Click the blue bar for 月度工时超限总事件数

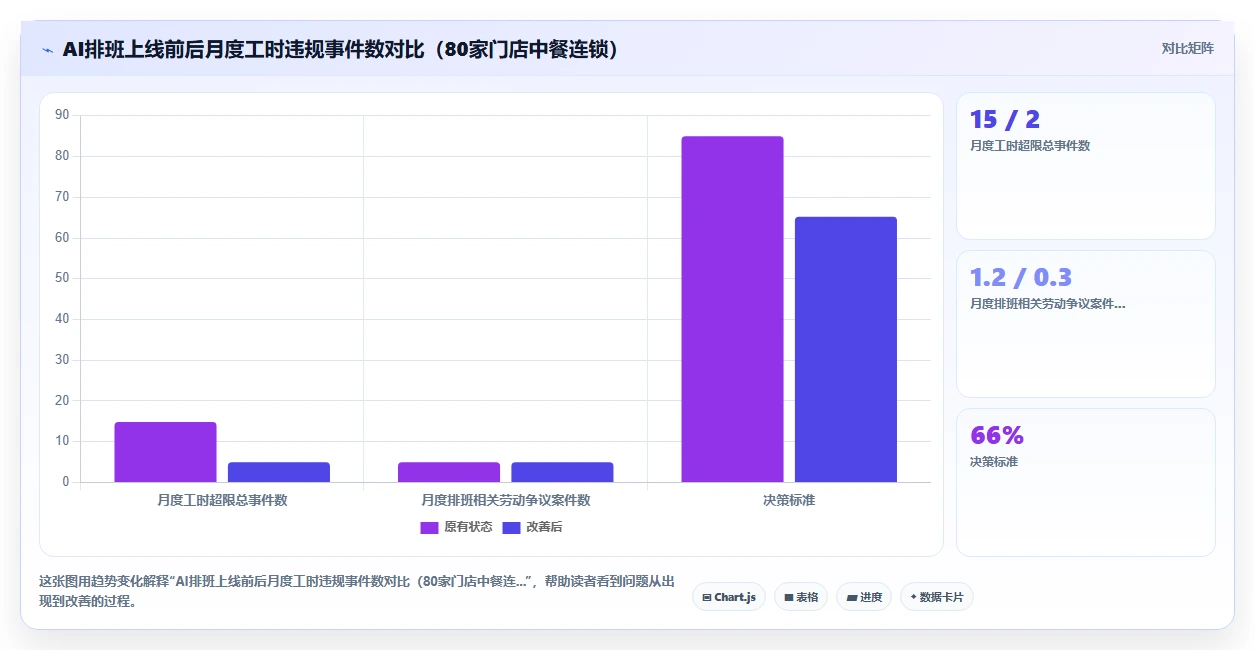click(279, 472)
